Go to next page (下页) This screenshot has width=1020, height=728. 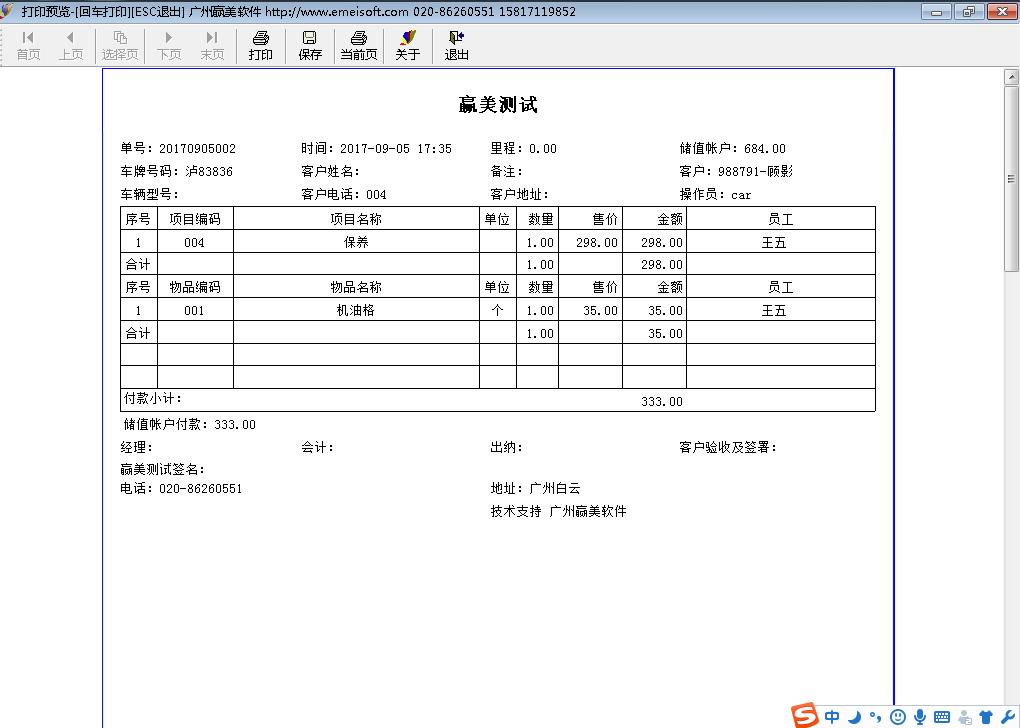tap(169, 45)
